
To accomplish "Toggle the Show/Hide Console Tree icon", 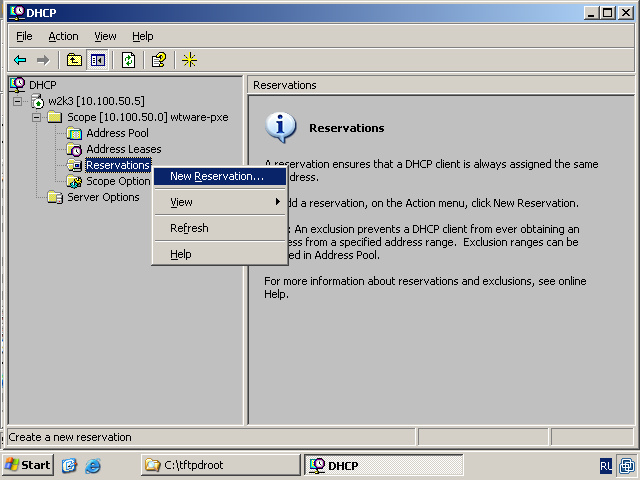I will 98,60.
